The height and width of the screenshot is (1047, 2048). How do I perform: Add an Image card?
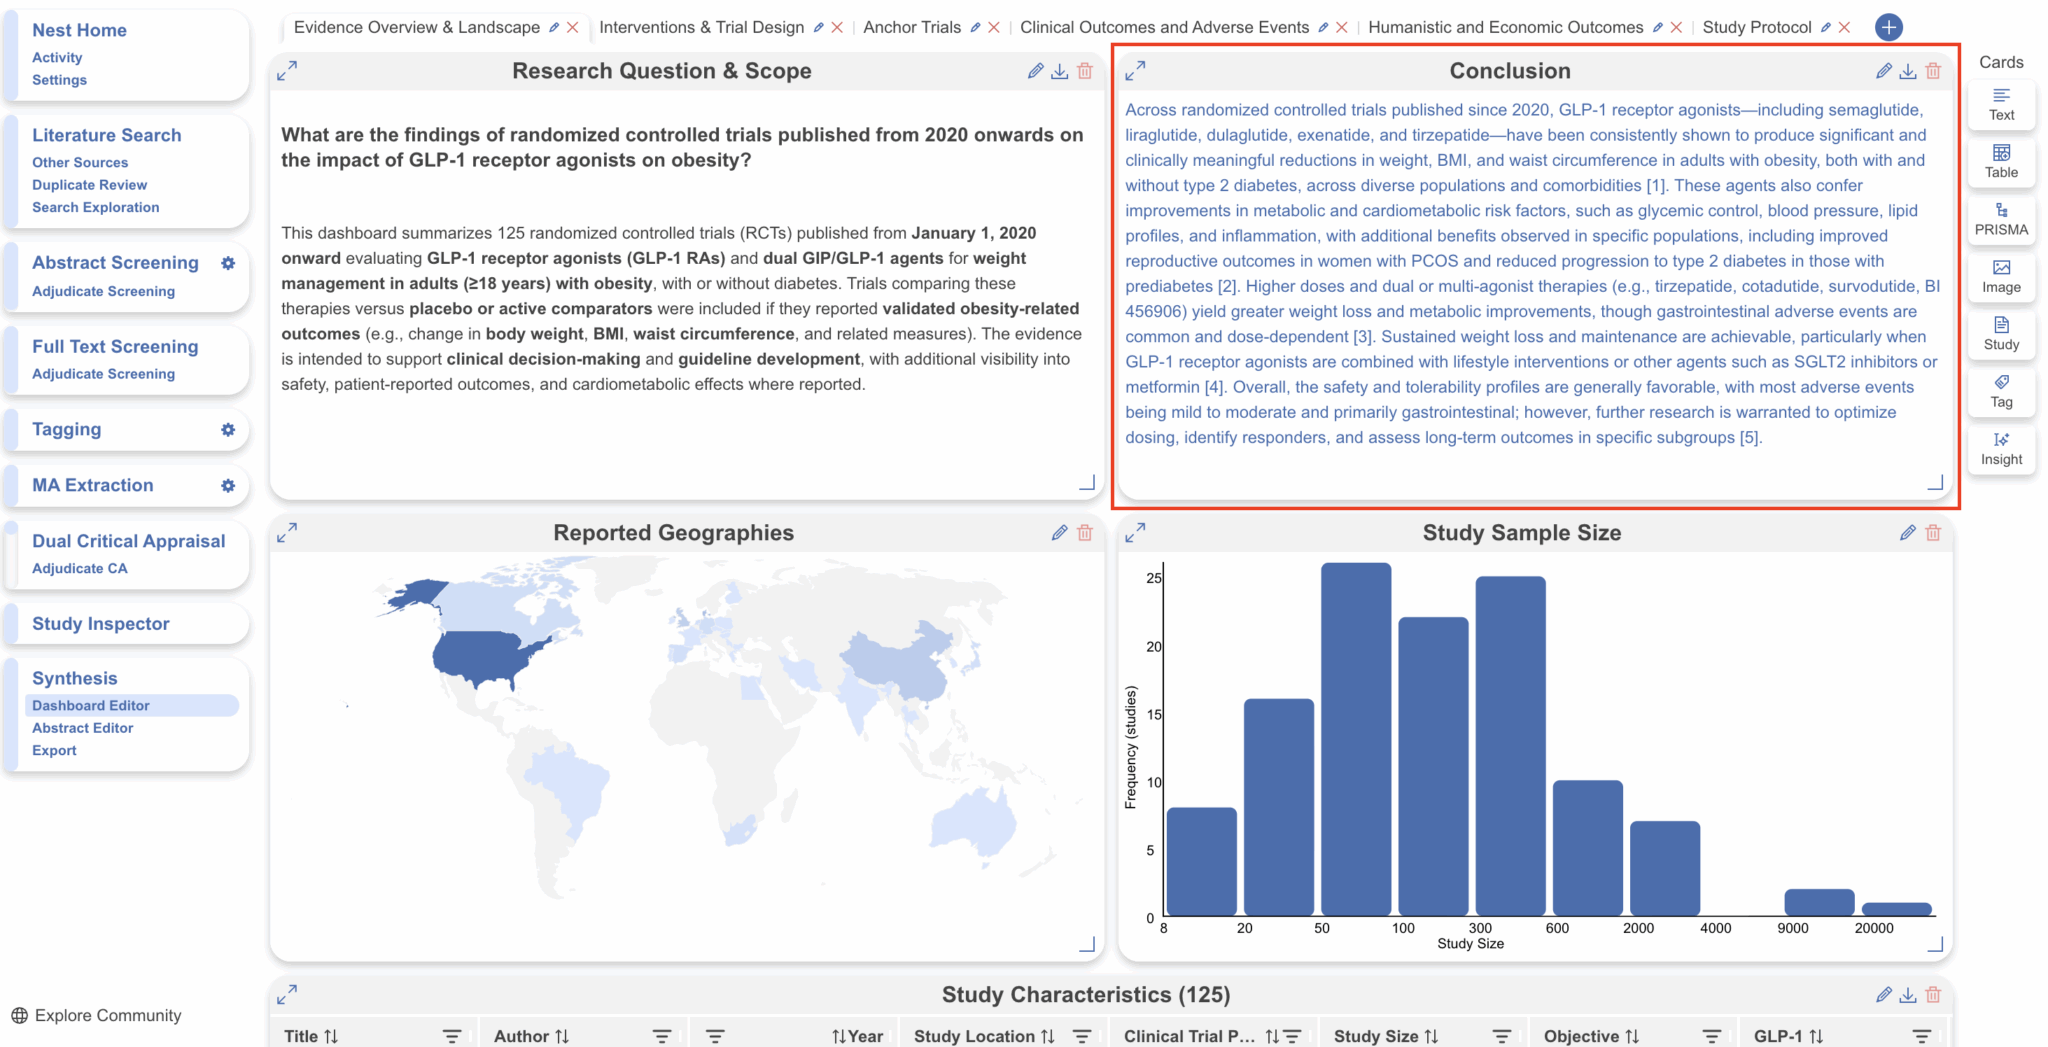(x=2001, y=276)
